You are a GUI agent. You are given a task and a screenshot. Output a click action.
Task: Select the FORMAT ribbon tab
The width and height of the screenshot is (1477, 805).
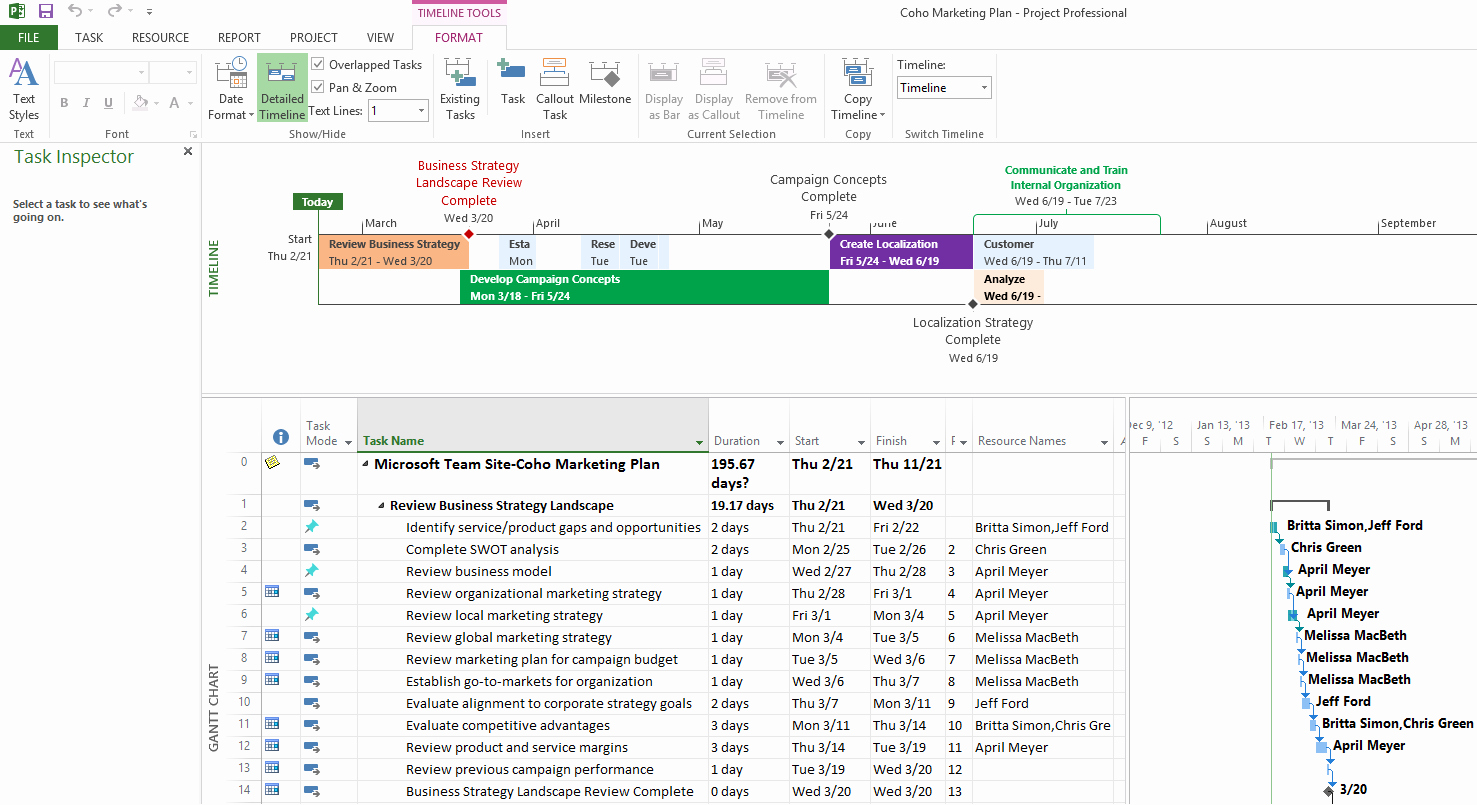click(459, 38)
